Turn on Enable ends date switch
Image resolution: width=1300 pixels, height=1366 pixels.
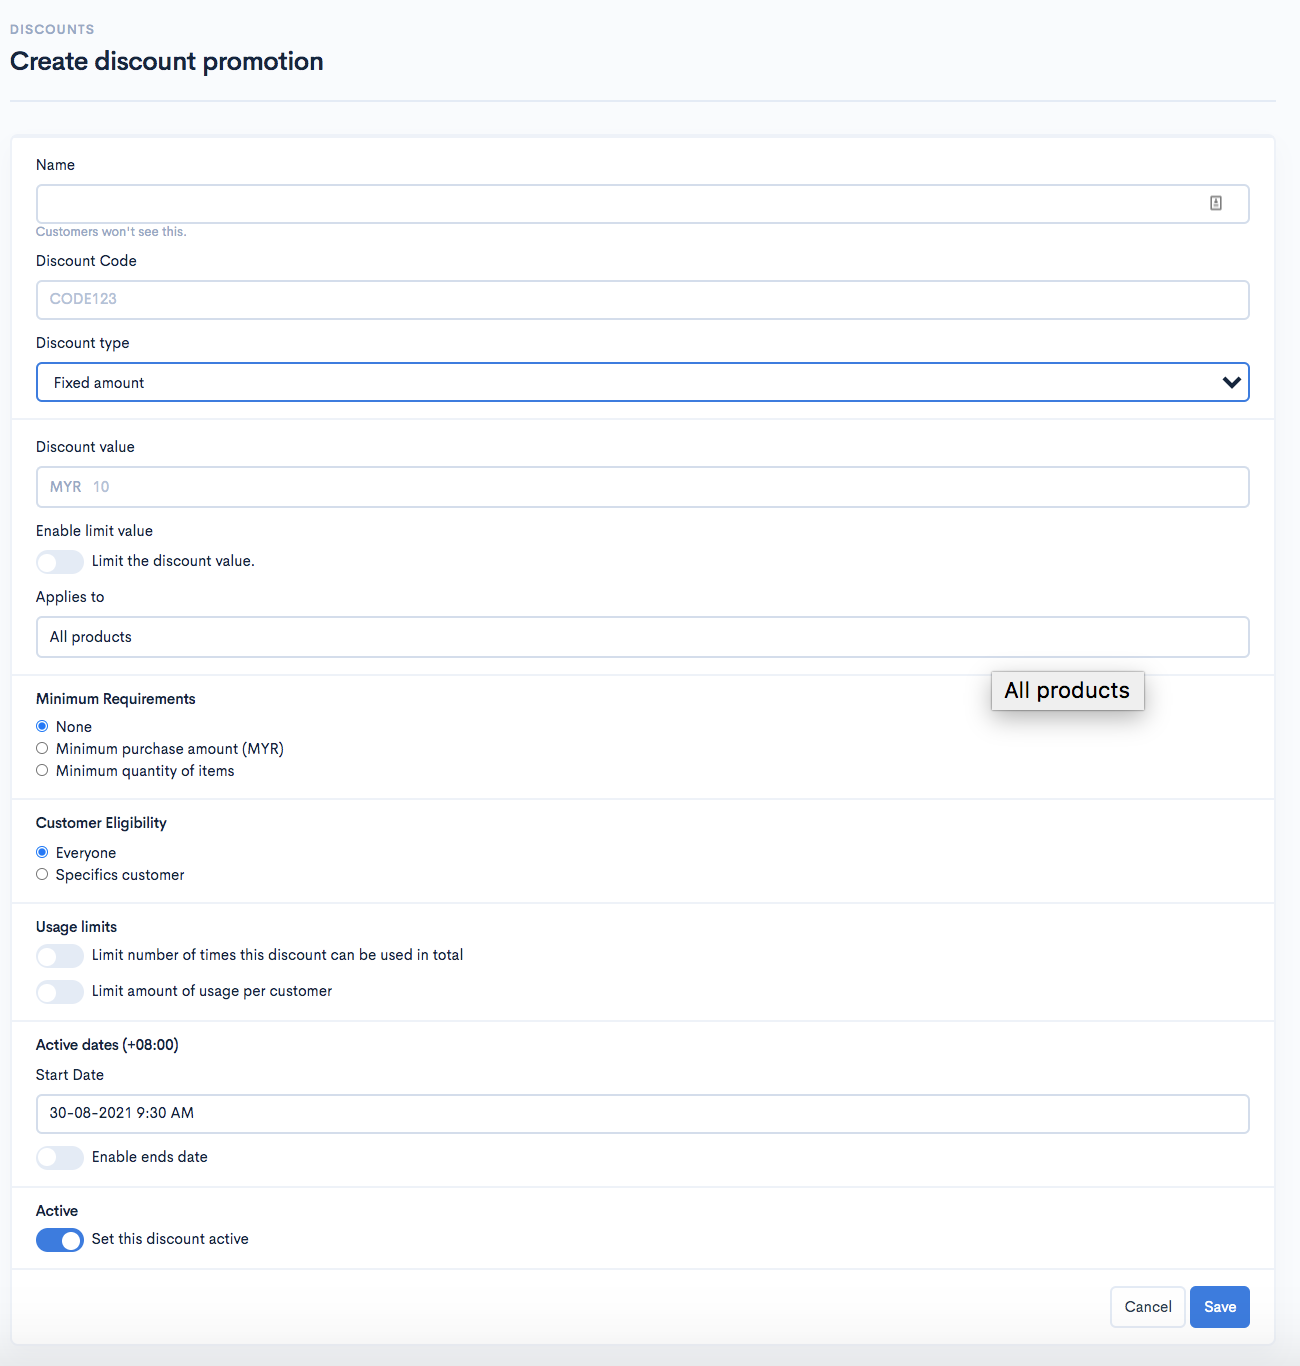coord(59,1158)
